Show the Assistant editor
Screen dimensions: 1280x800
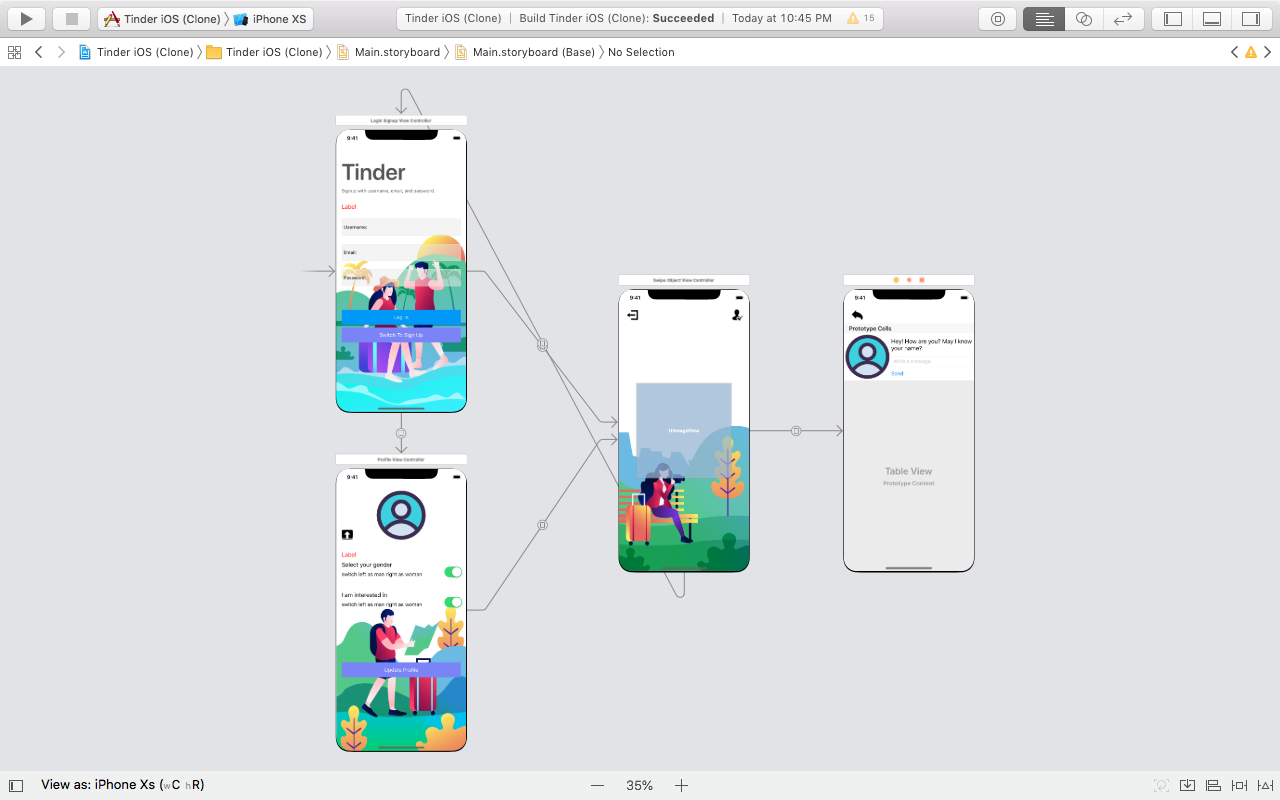point(1083,18)
